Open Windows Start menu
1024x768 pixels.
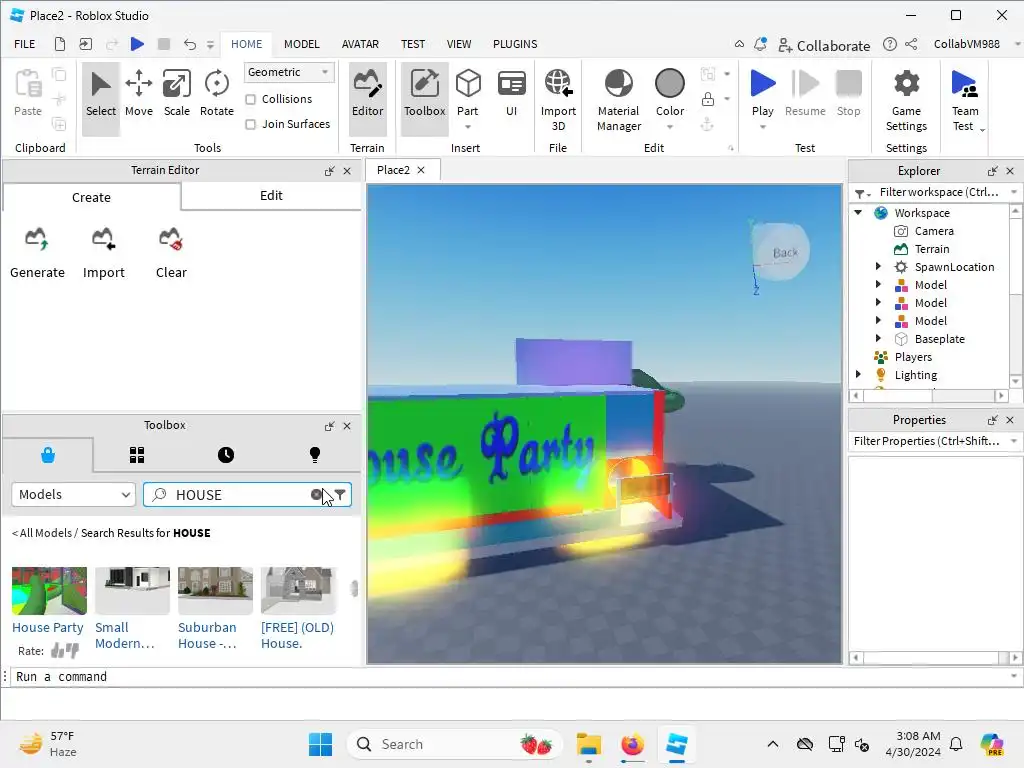[x=320, y=744]
